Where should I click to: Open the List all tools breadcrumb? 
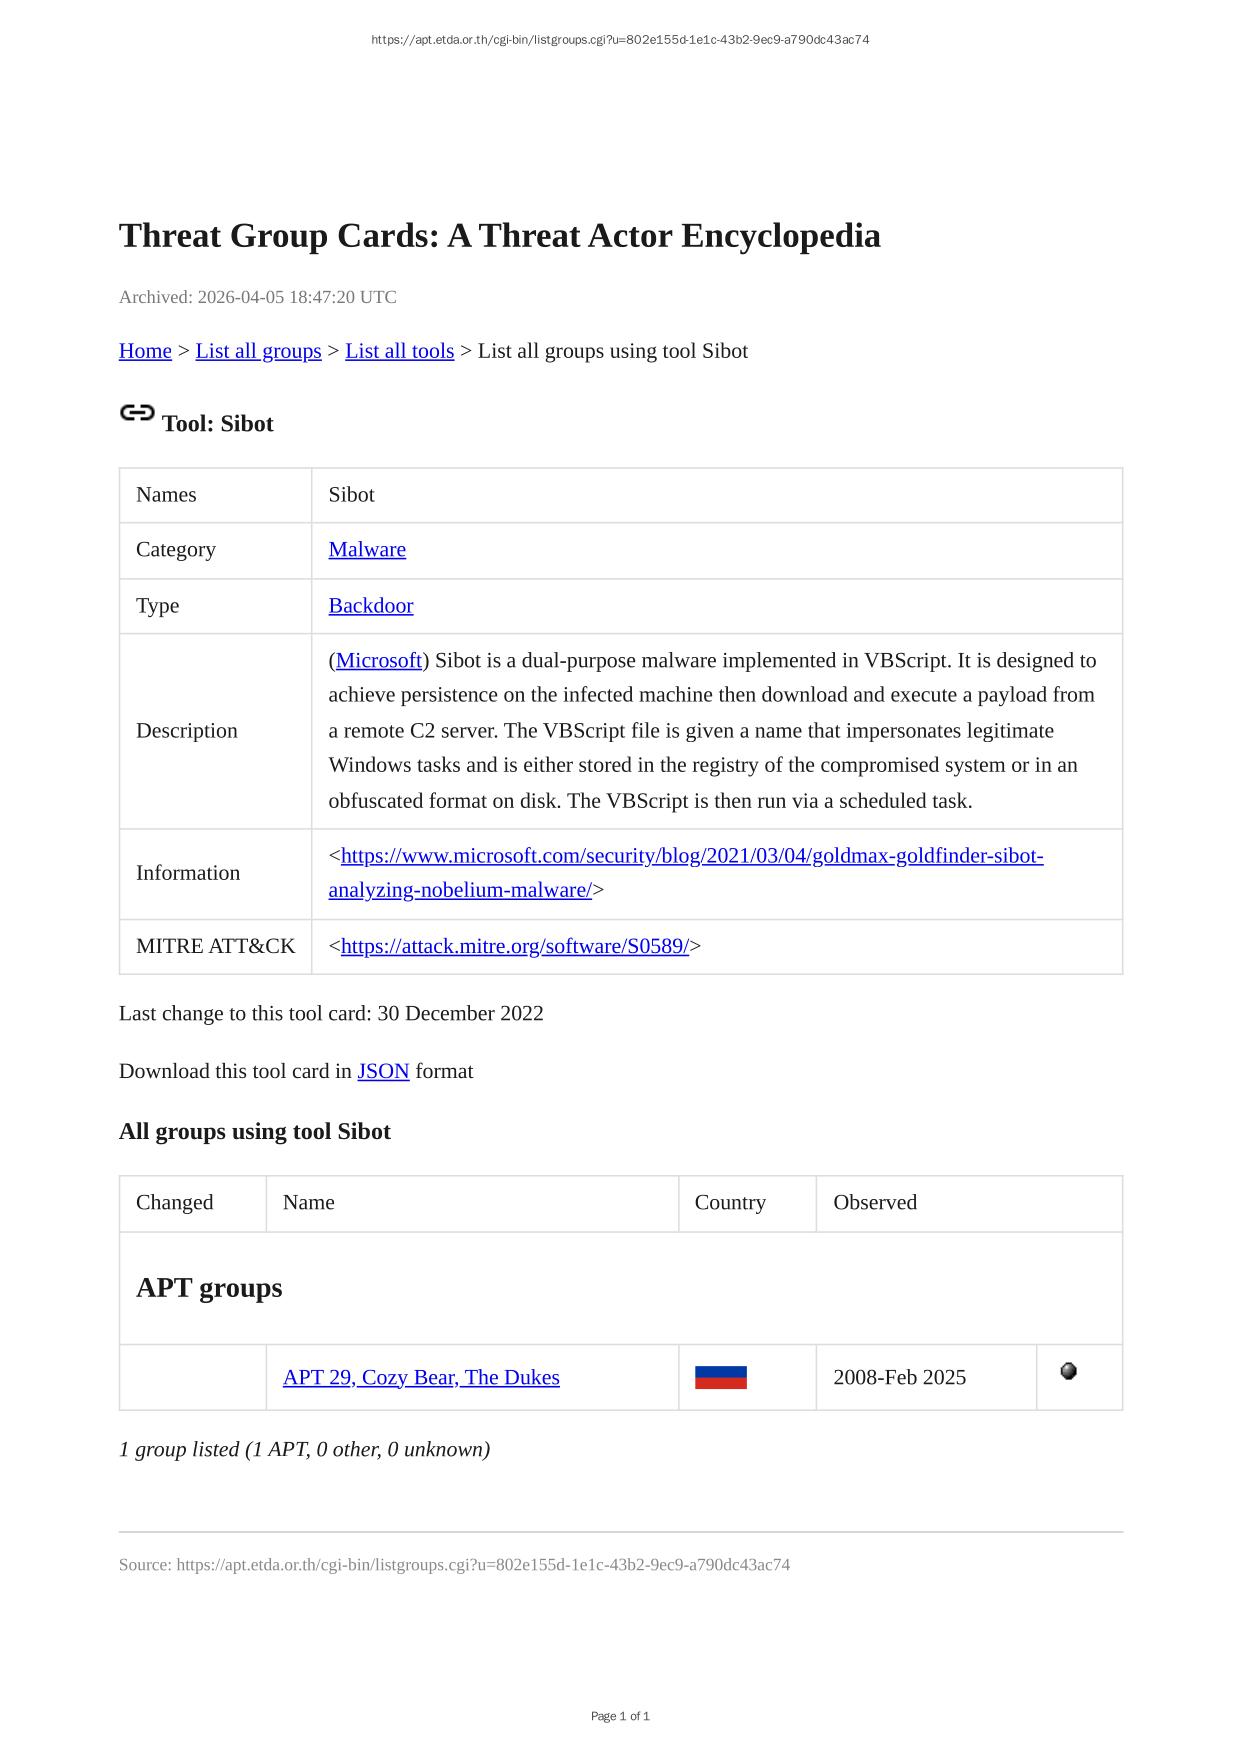tap(399, 351)
